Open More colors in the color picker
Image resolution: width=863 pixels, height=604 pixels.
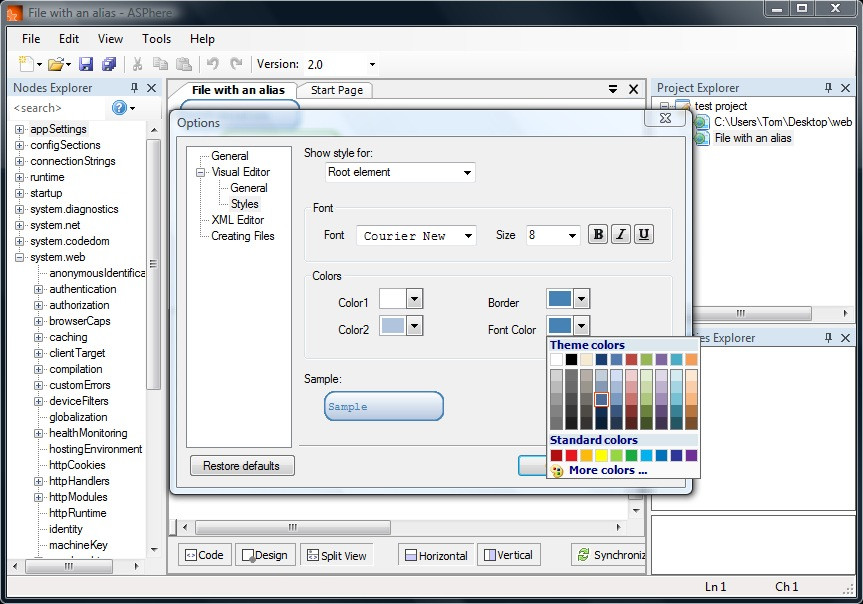(x=608, y=470)
